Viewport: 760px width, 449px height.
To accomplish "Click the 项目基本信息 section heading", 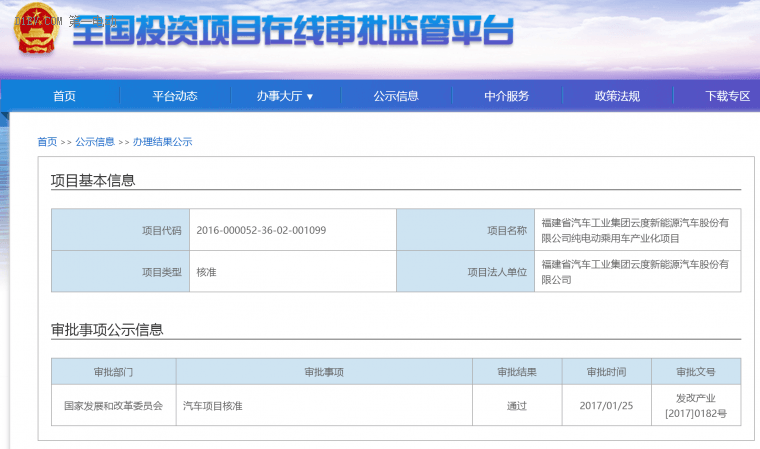I will click(x=93, y=180).
